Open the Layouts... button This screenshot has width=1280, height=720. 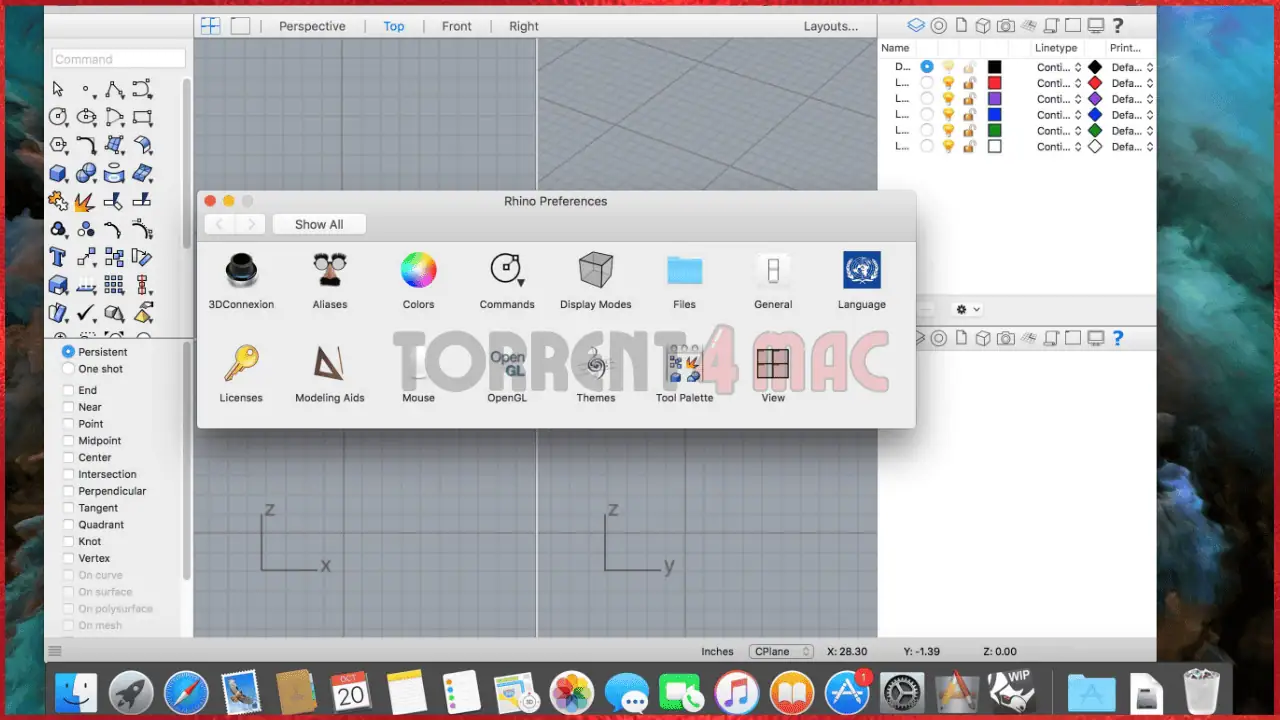(x=830, y=25)
